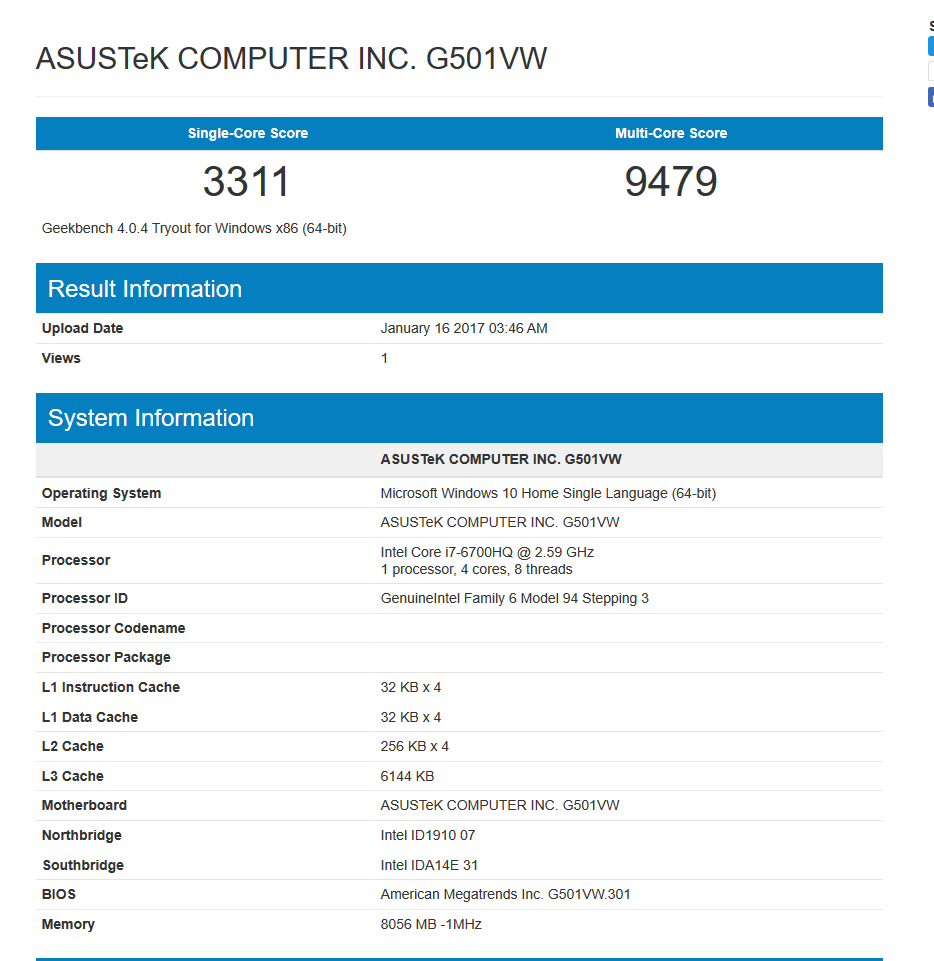Click the L3 Cache value 6144 KB

click(x=407, y=776)
